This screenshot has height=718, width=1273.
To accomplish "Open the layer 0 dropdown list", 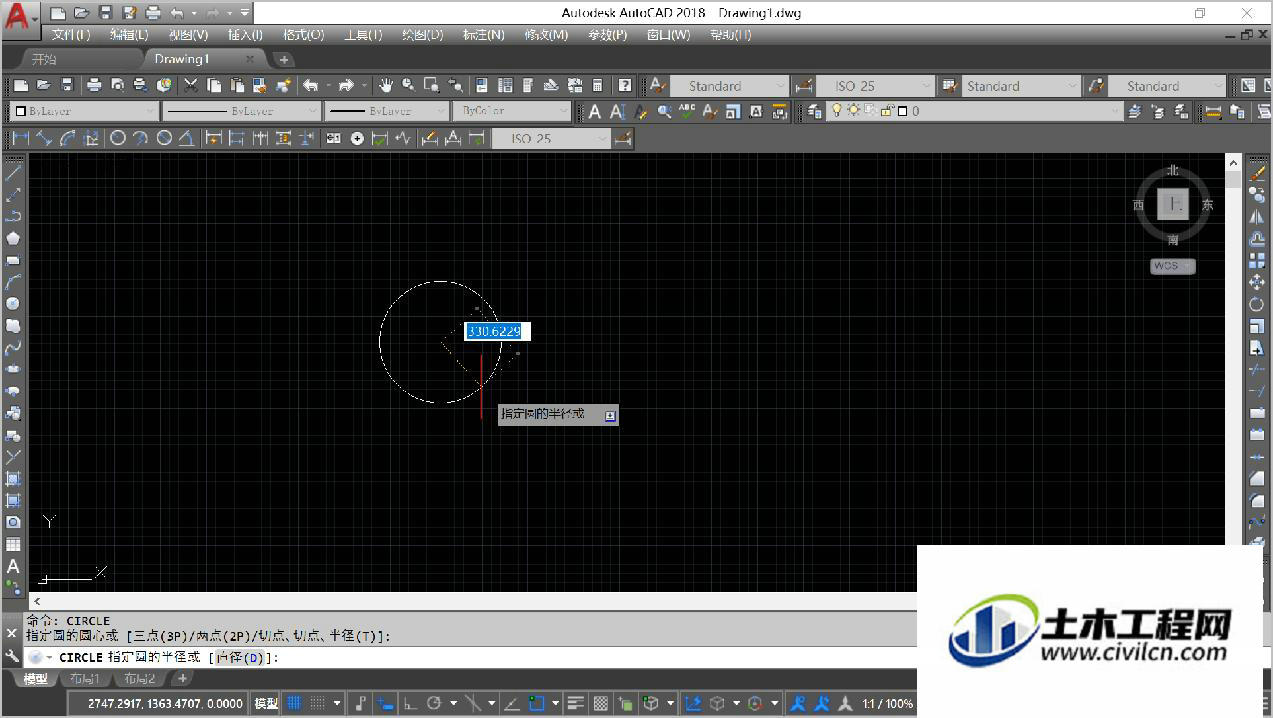I will (975, 111).
